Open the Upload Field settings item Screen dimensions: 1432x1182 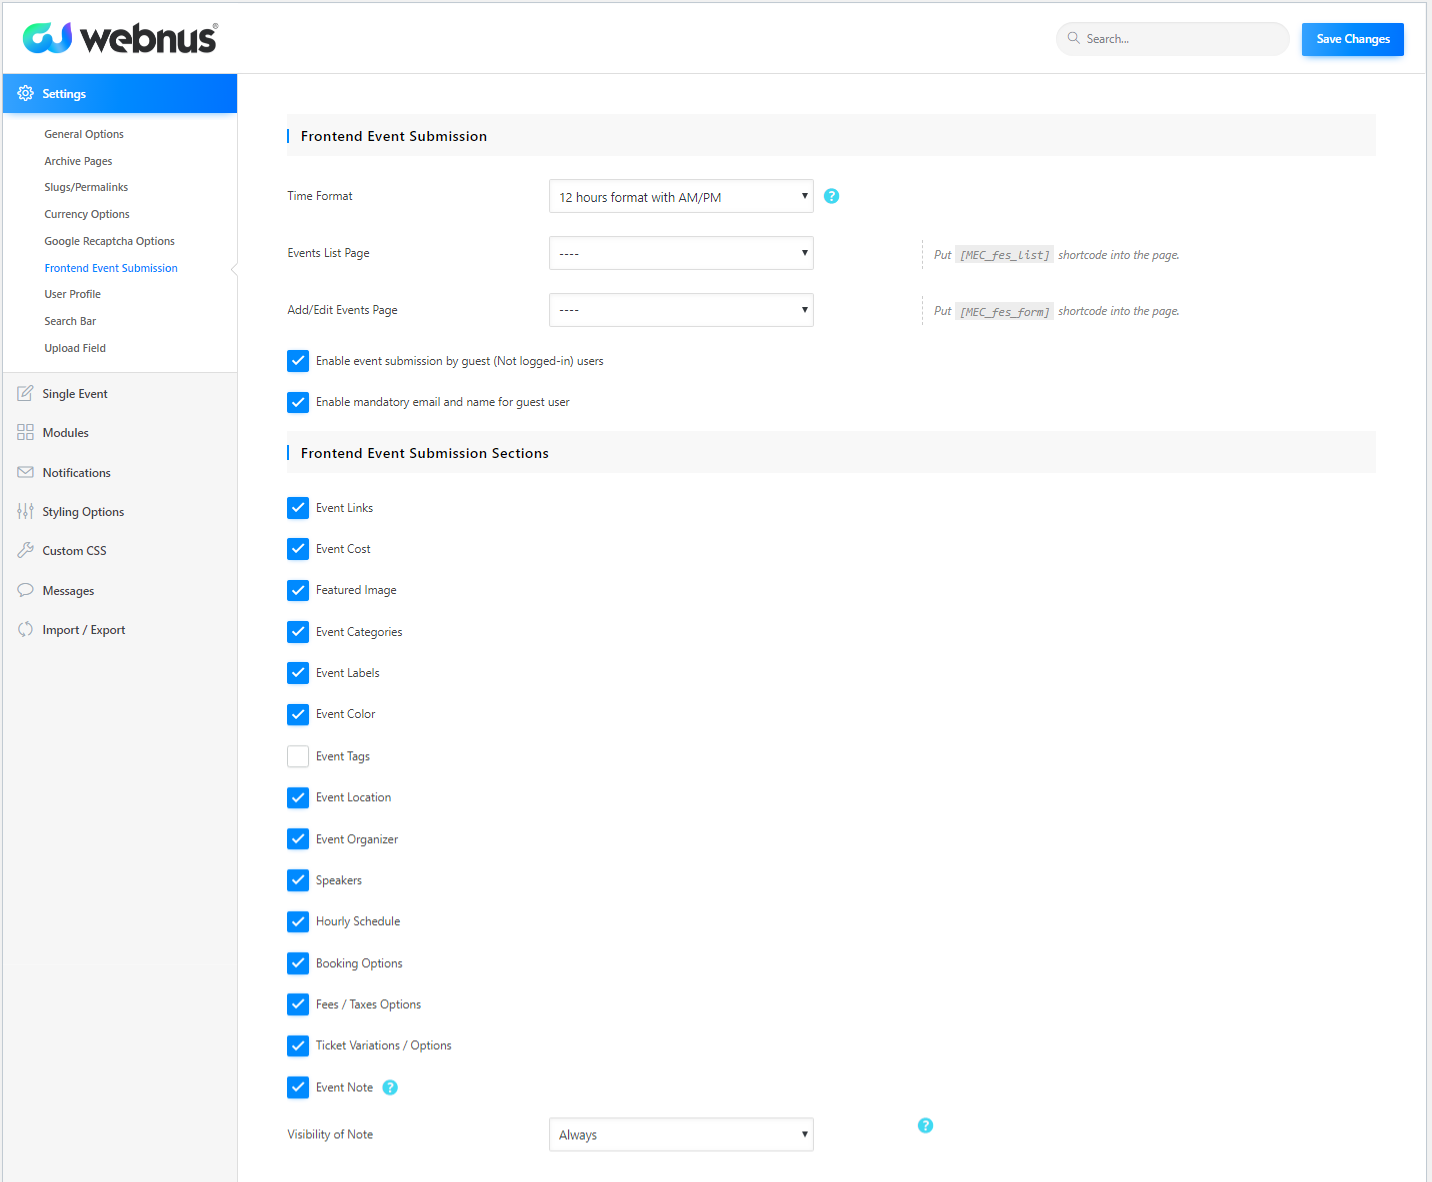tap(75, 348)
